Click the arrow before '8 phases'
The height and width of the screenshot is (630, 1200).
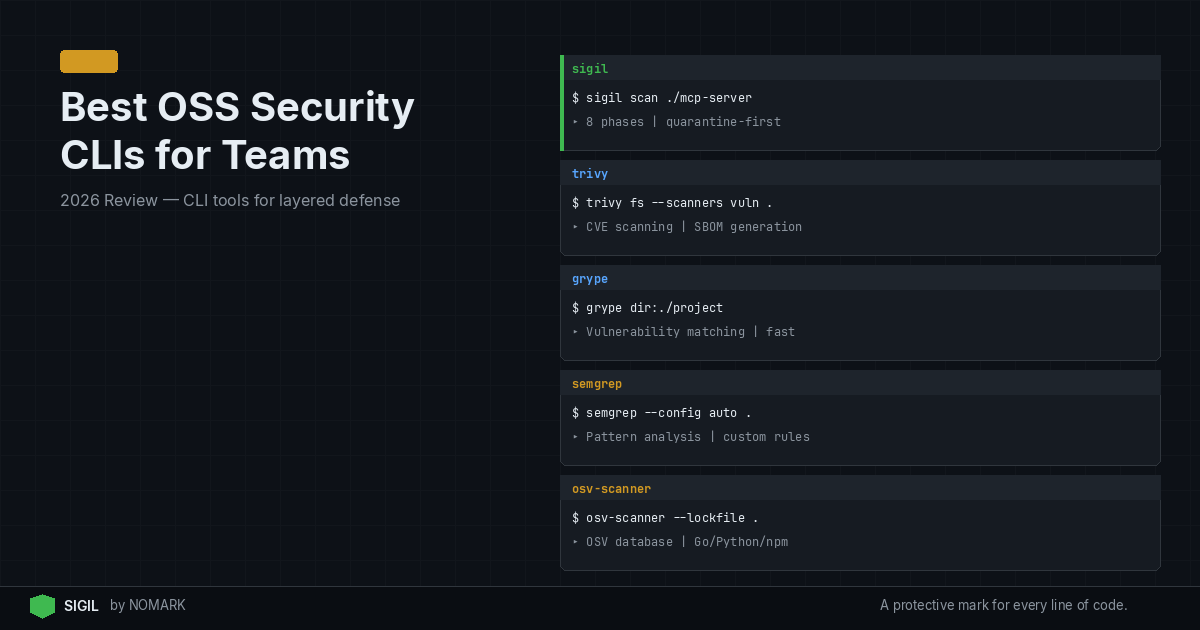[576, 122]
